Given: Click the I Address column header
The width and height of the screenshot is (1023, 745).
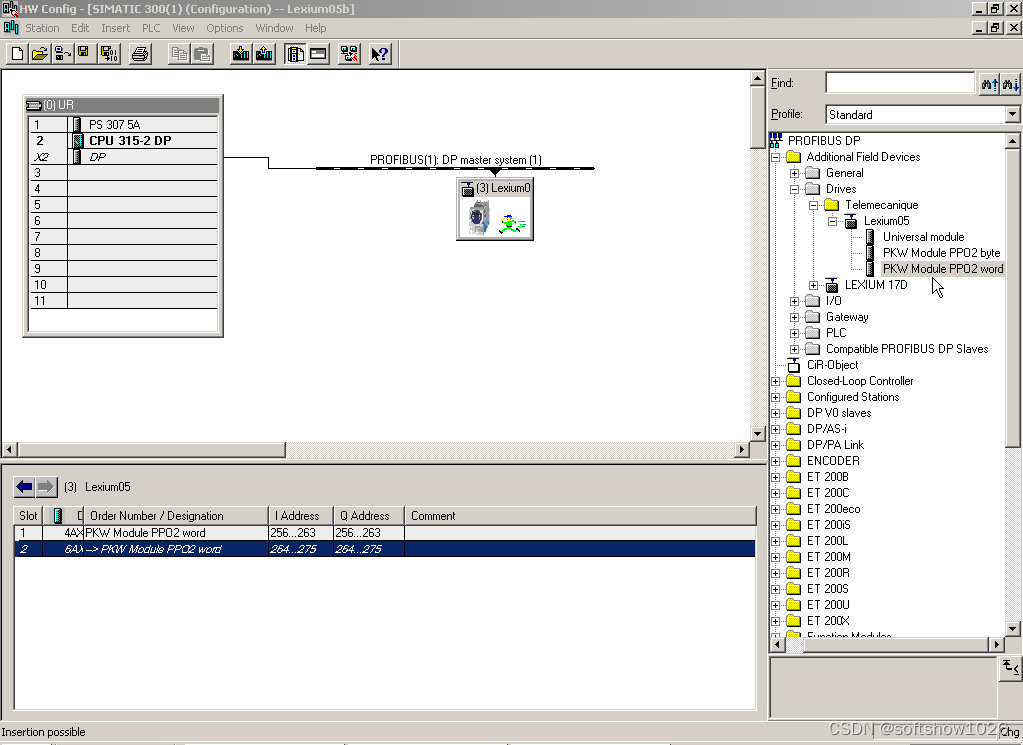Looking at the screenshot, I should click(x=301, y=515).
